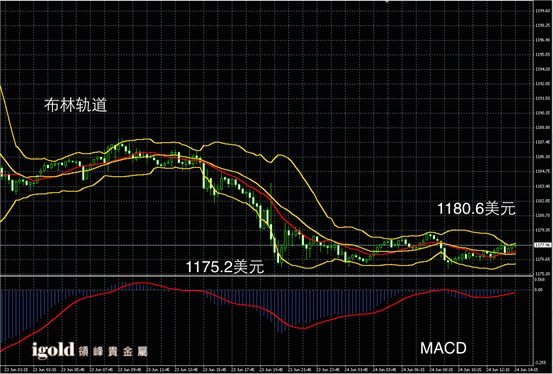Screen dimensions: 553x374
Task: Select the current price tag on price axis
Action: [x=543, y=244]
